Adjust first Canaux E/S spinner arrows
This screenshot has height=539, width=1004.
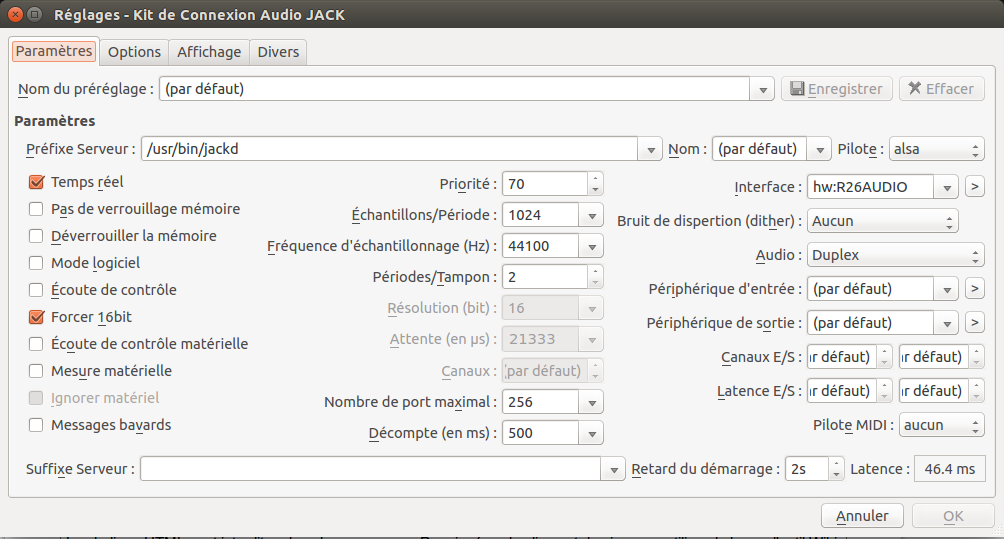(884, 357)
